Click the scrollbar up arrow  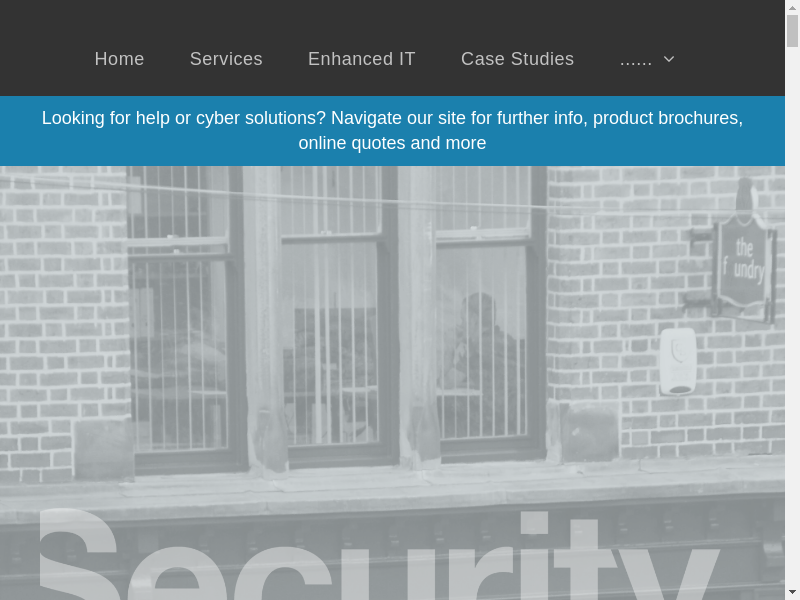point(792,7)
